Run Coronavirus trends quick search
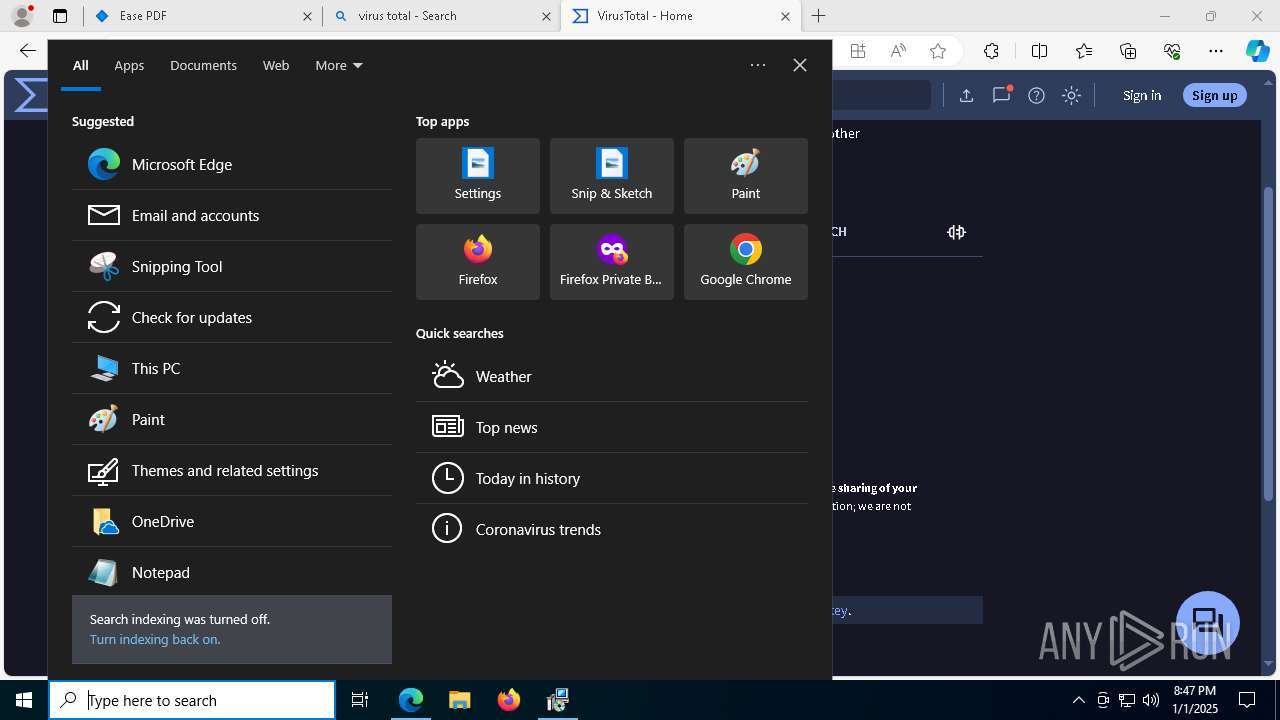The width and height of the screenshot is (1280, 720). coord(612,529)
